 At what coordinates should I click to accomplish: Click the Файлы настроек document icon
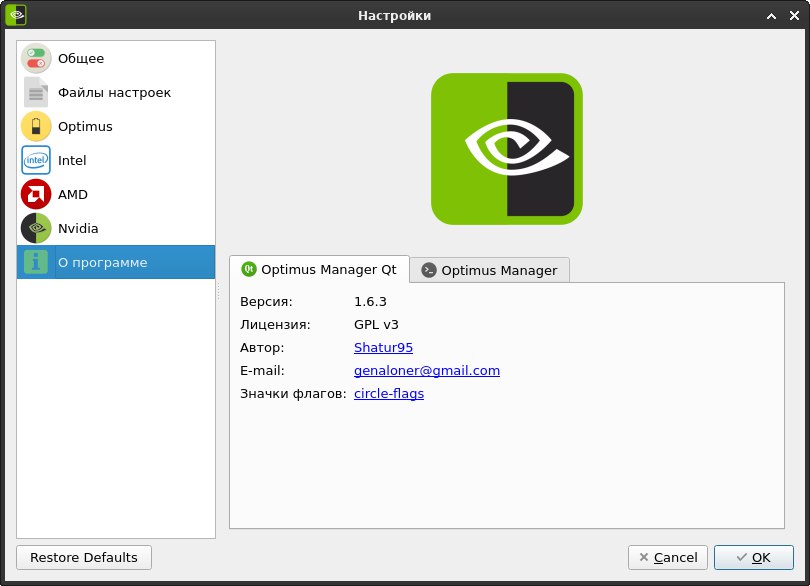tap(36, 92)
